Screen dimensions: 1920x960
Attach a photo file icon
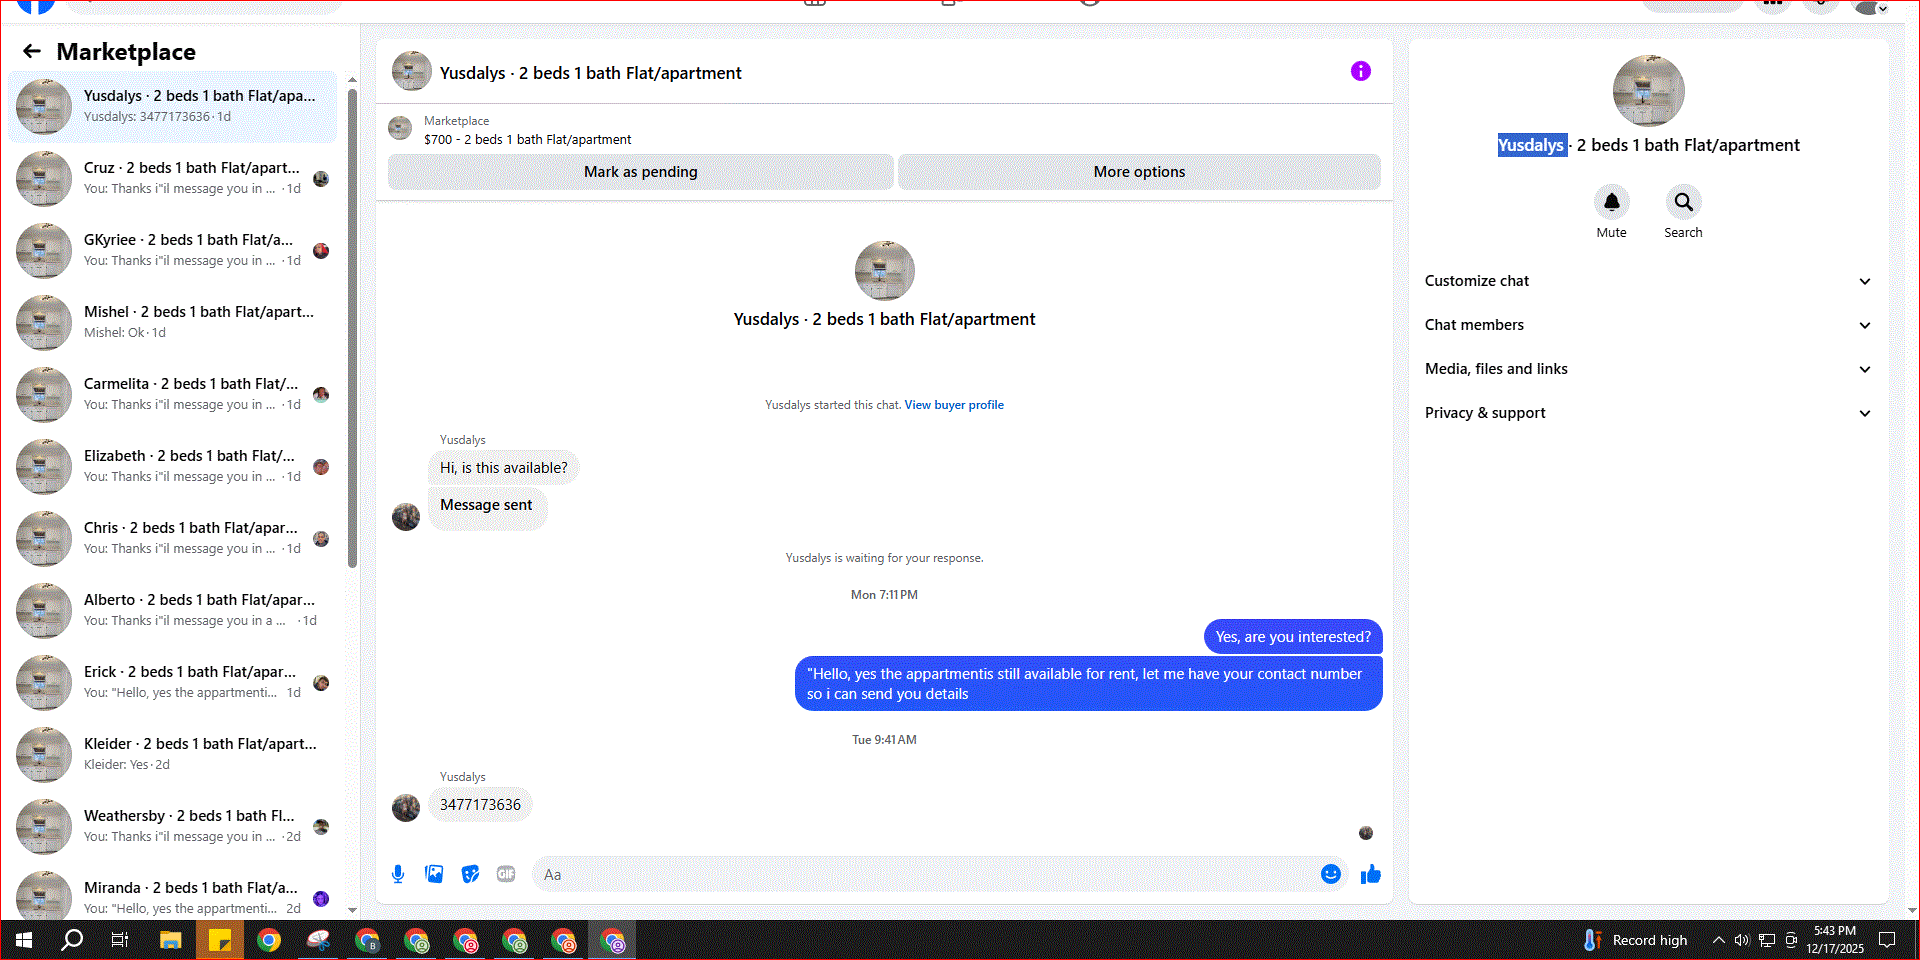click(434, 874)
